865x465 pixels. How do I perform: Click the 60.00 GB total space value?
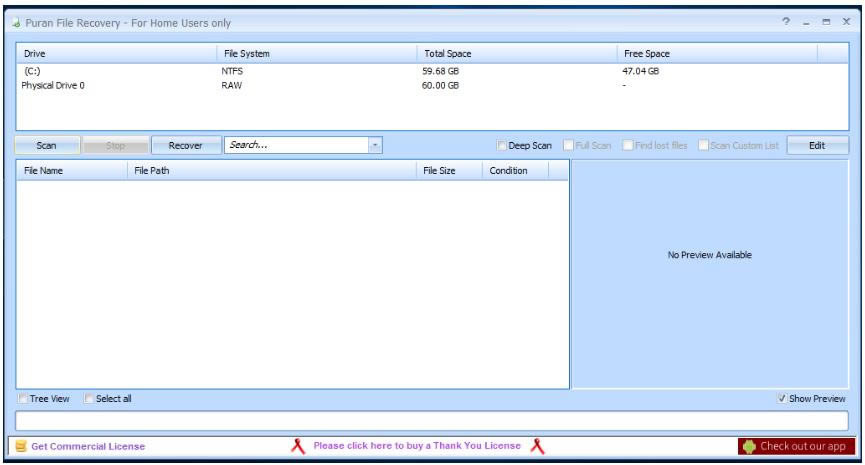[x=440, y=85]
